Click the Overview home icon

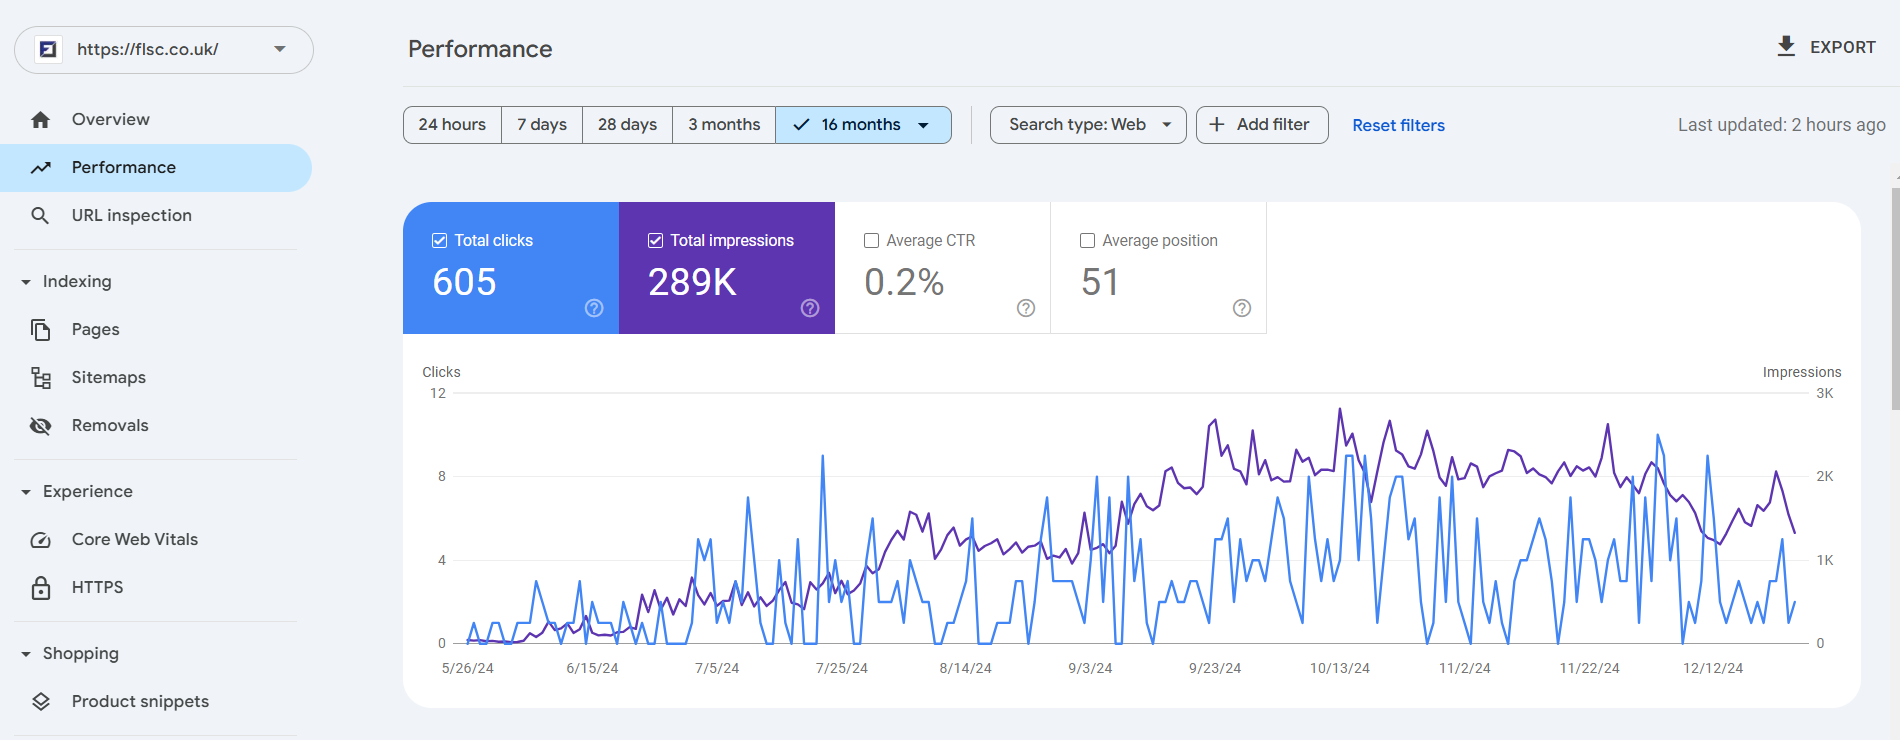40,120
